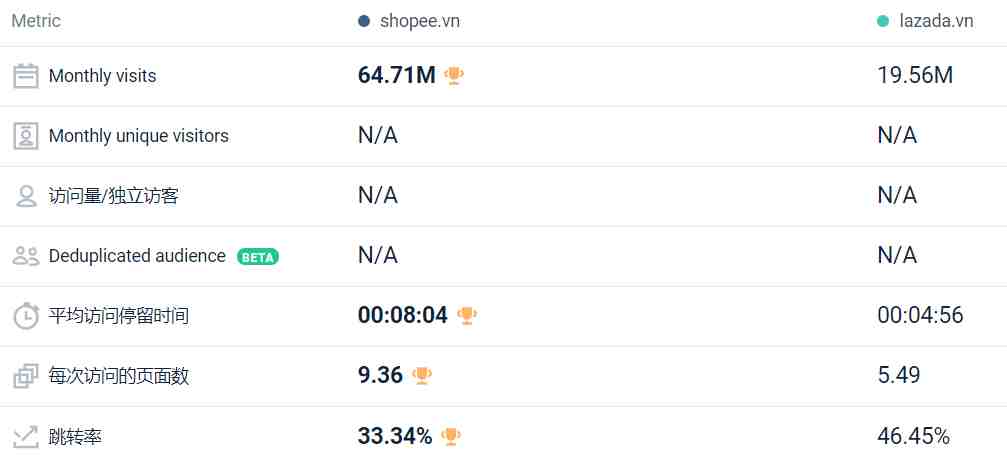1007x468 pixels.
Task: Click the trophy icon next to 64.71M
Action: pos(454,76)
